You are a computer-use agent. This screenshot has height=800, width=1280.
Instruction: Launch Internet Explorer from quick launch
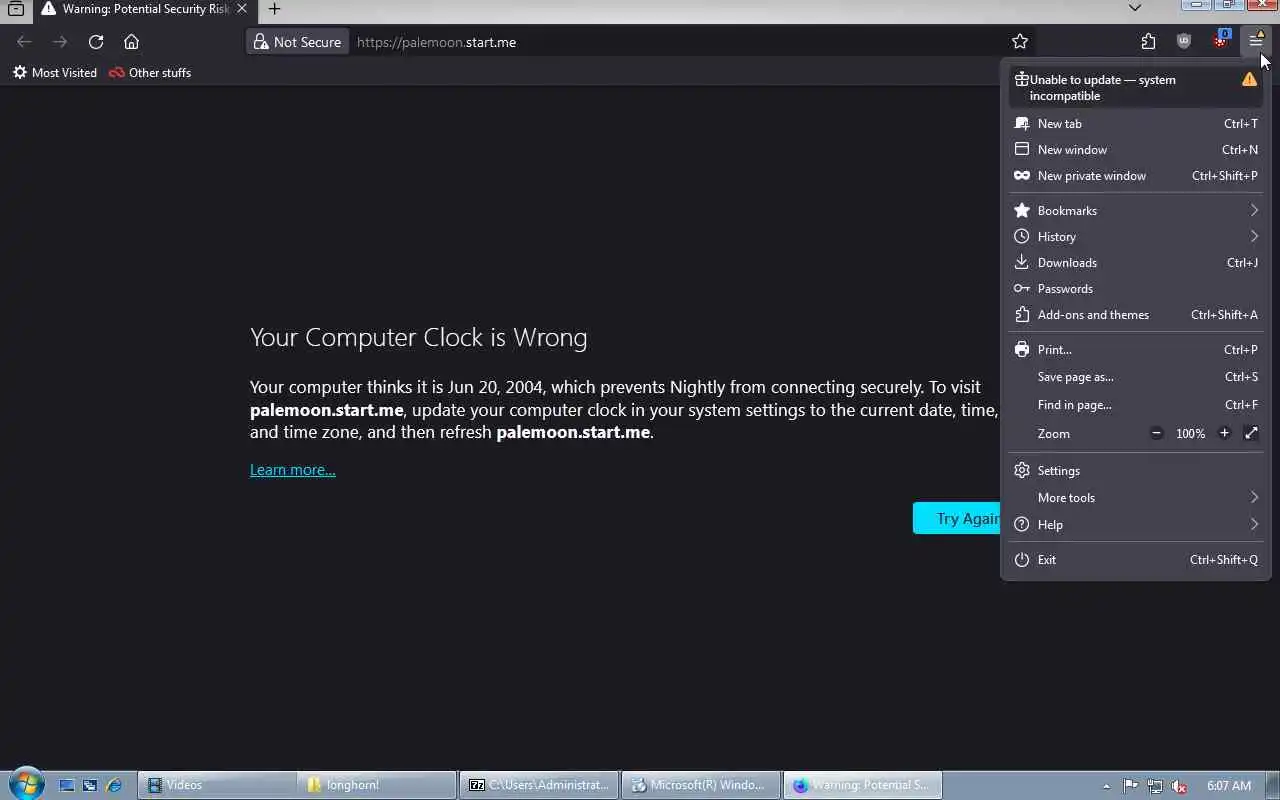114,785
